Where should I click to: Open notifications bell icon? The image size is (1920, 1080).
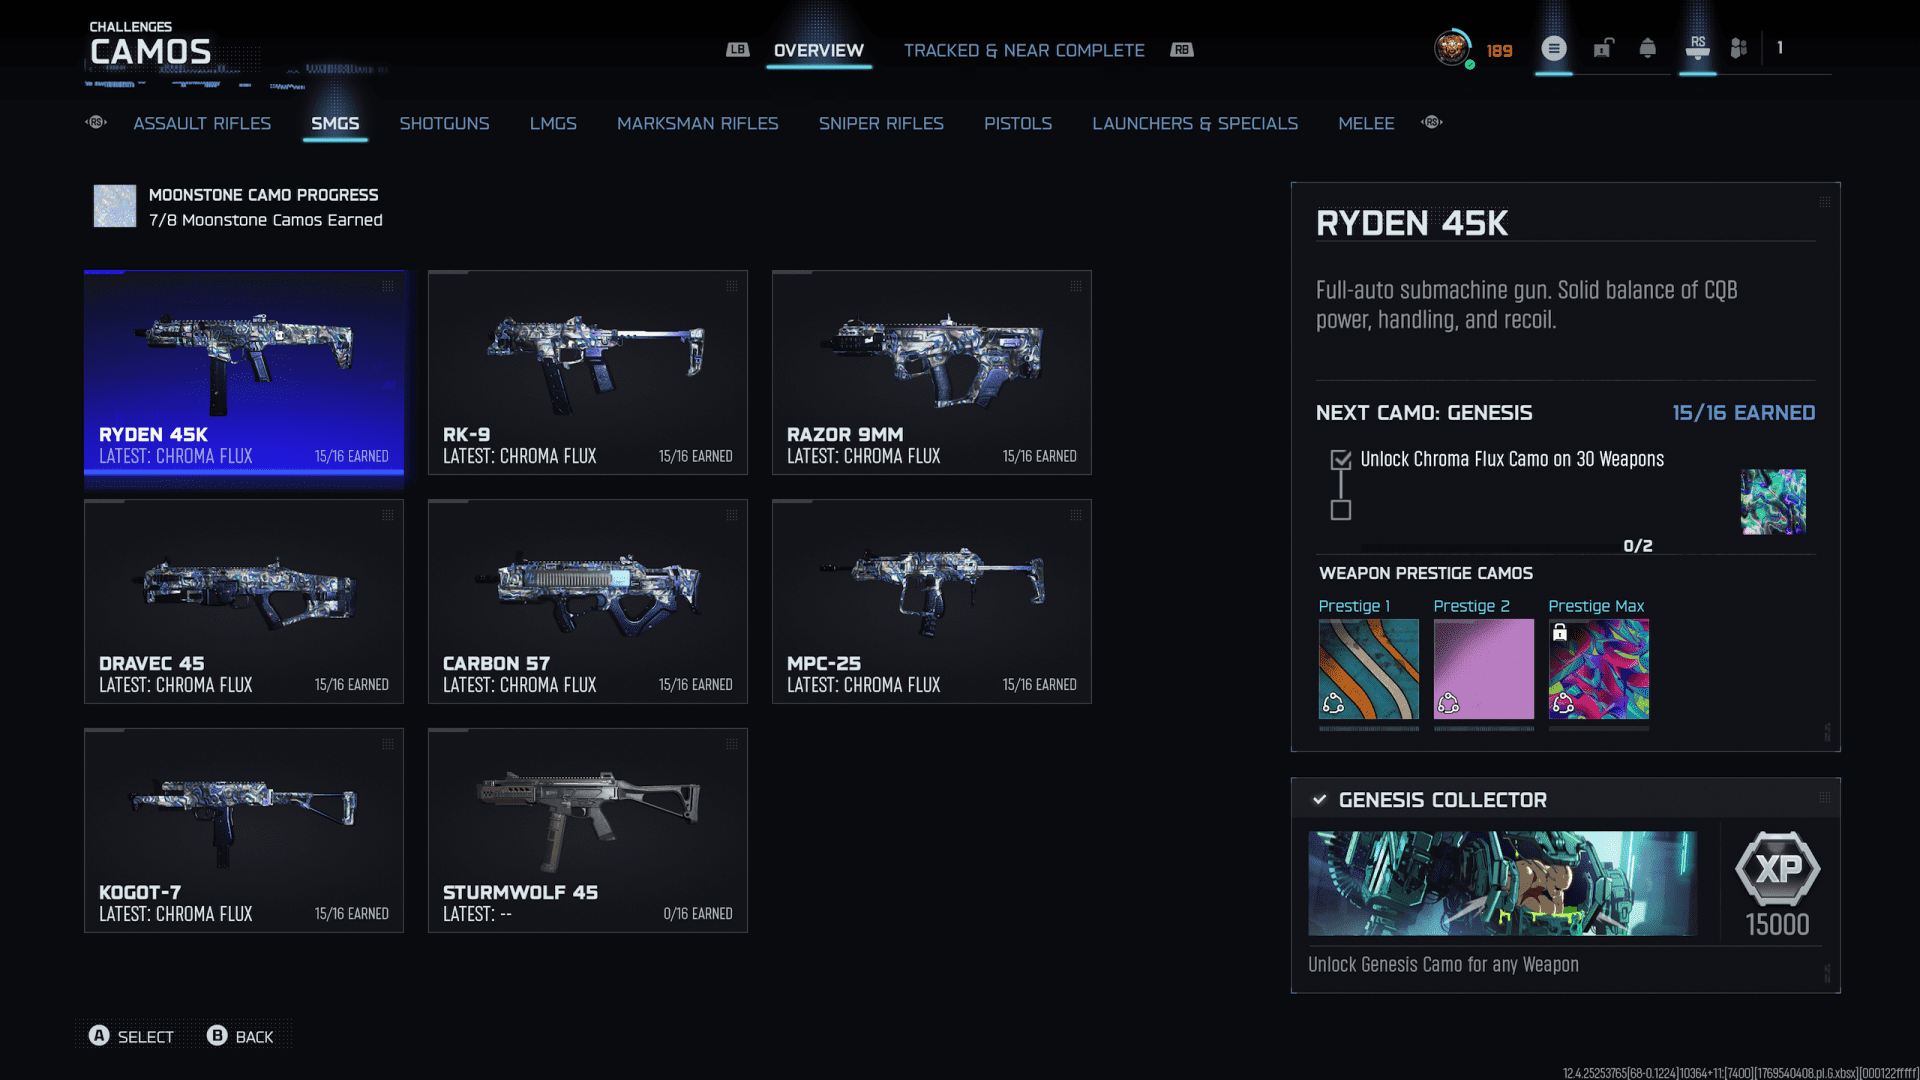tap(1647, 48)
